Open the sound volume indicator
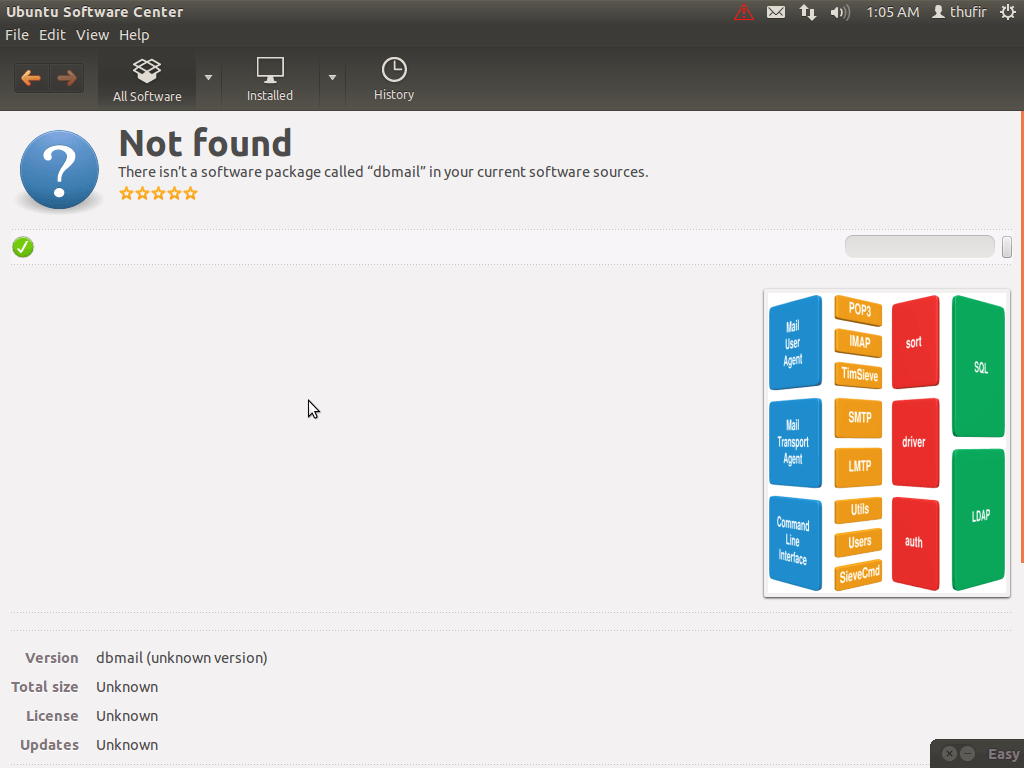1024x768 pixels. point(840,12)
